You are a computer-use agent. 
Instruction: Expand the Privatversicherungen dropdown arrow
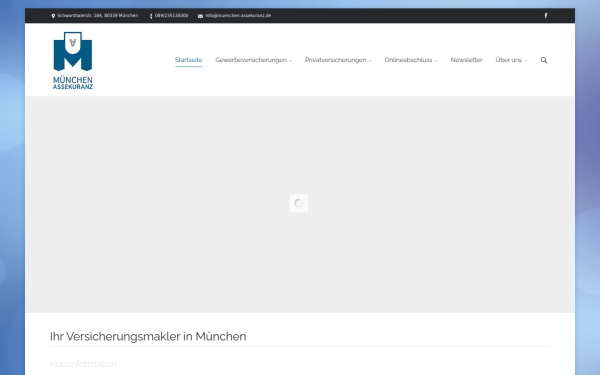click(370, 61)
